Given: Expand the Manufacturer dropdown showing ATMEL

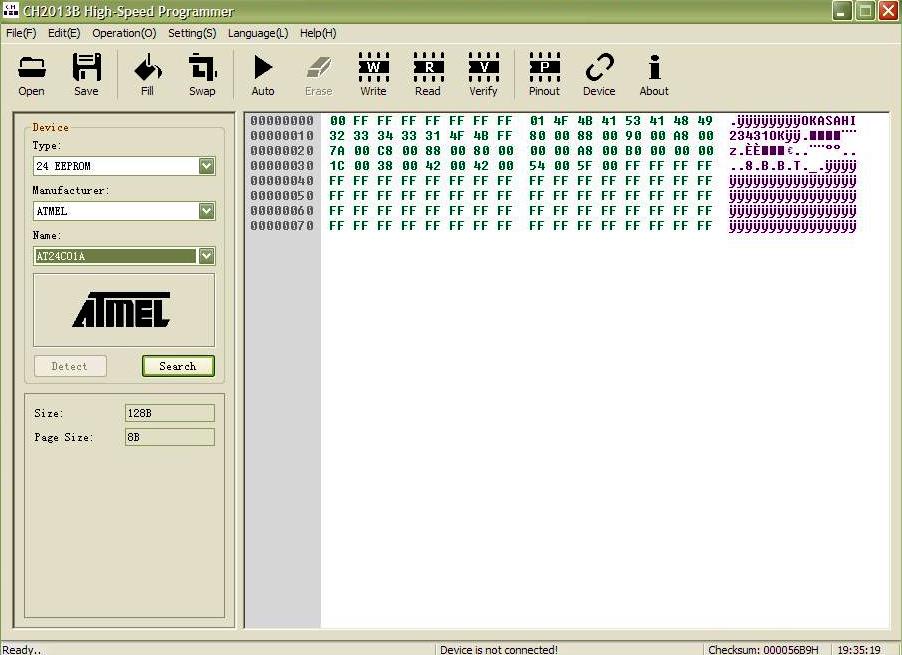Looking at the screenshot, I should (206, 211).
